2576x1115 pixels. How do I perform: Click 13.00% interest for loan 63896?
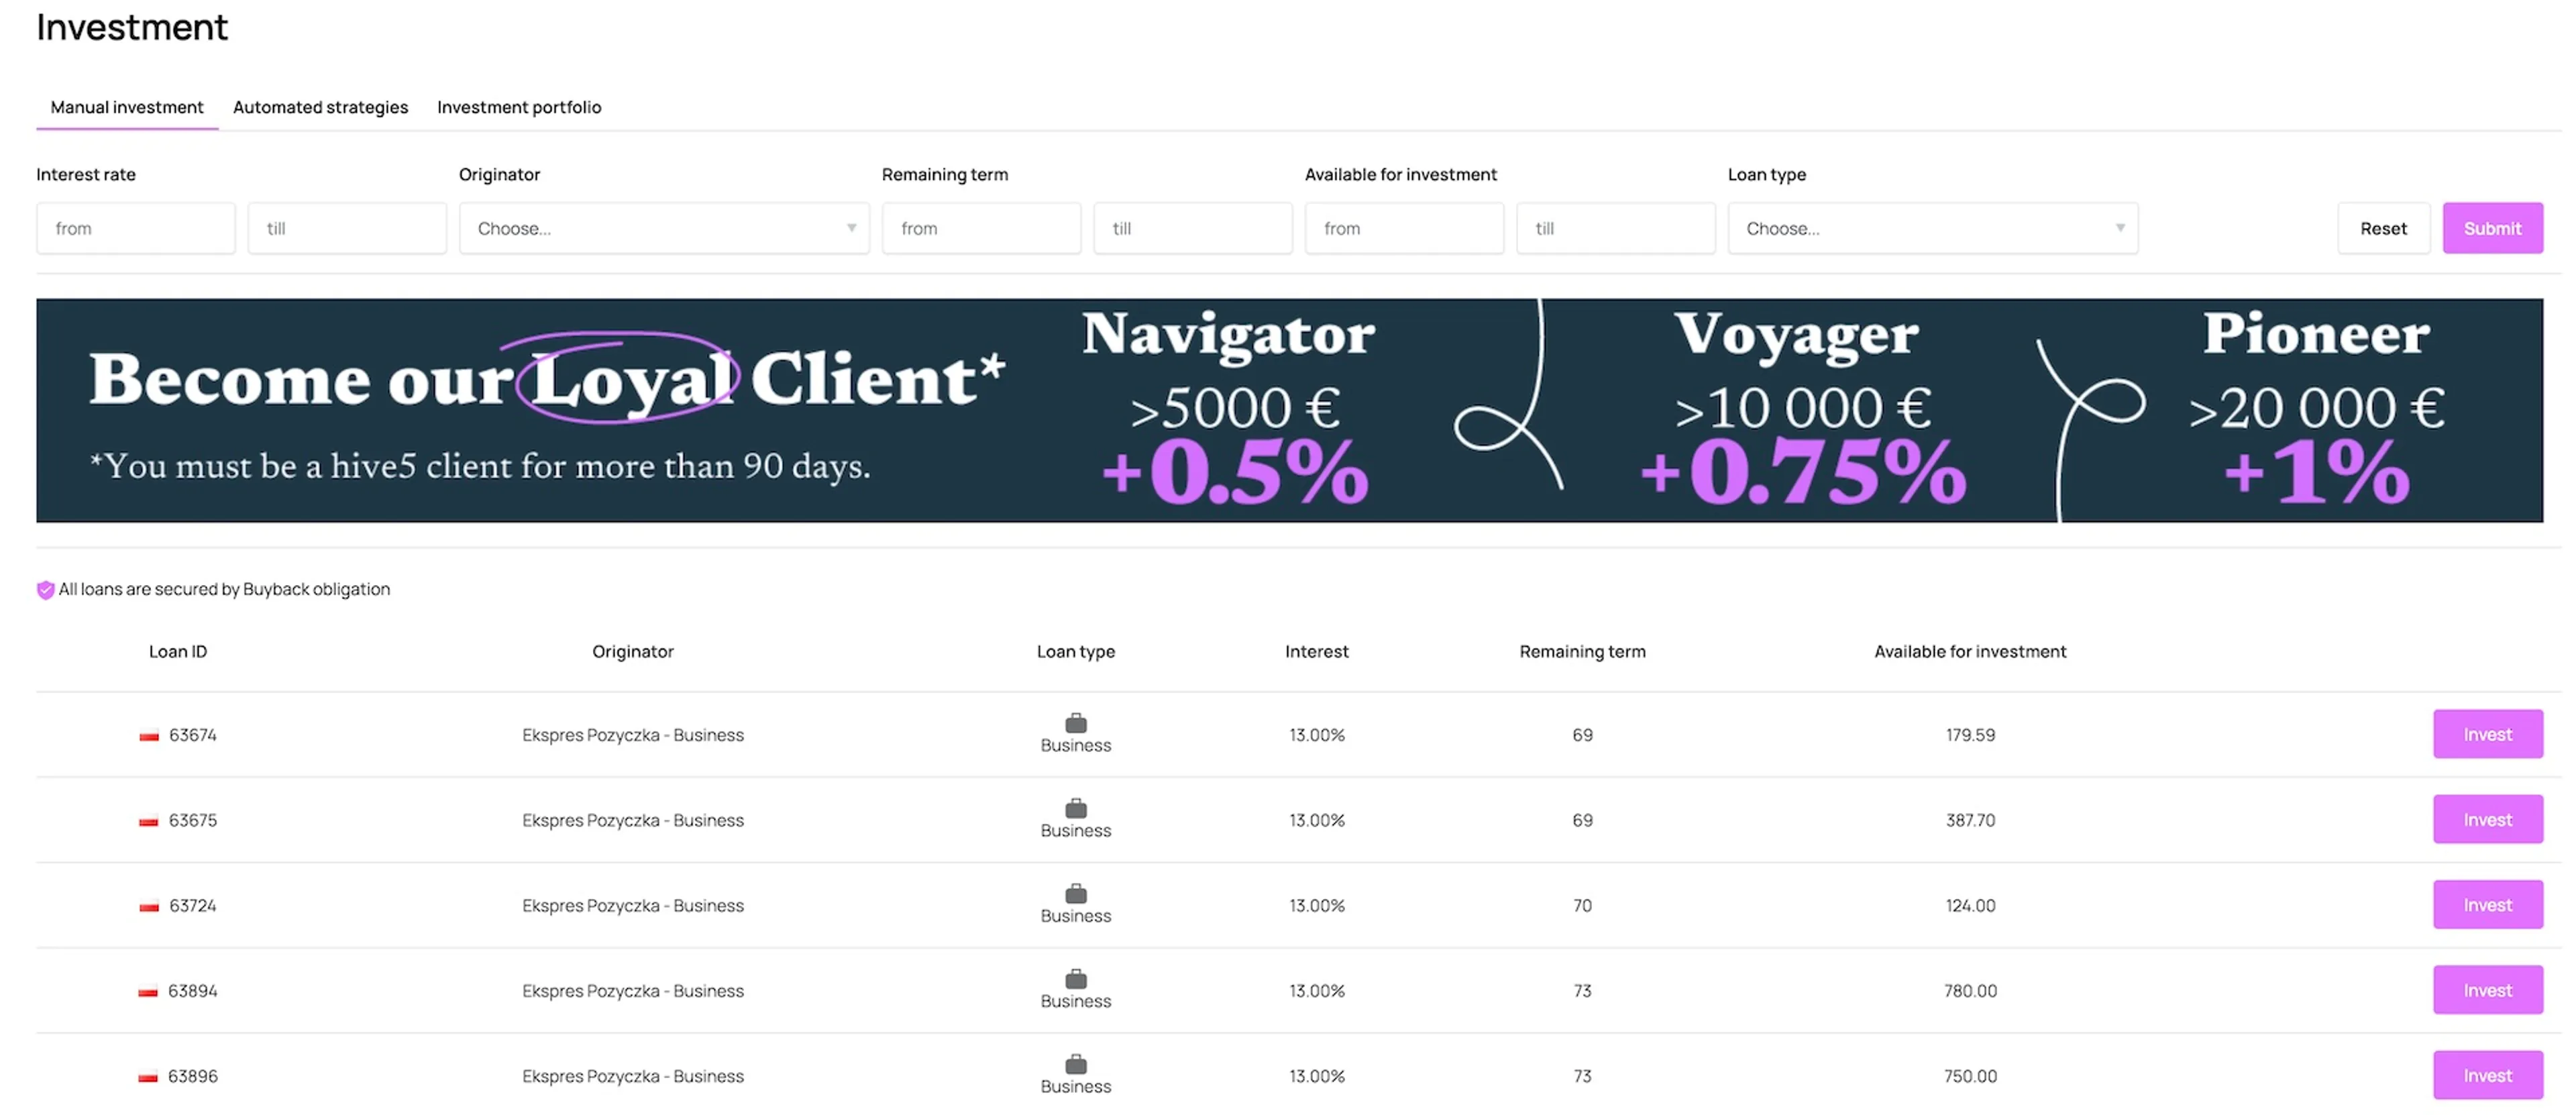point(1316,1076)
